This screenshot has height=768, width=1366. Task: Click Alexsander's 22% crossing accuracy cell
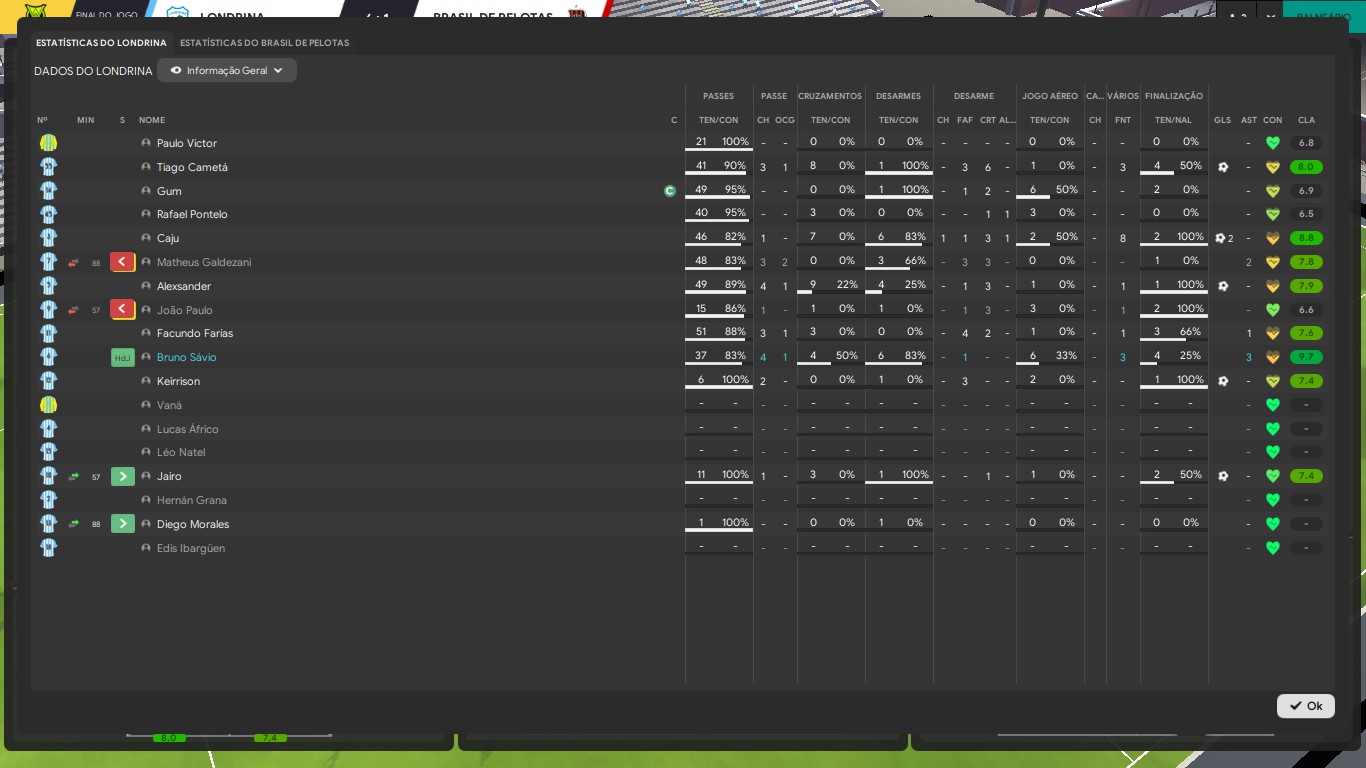(846, 285)
